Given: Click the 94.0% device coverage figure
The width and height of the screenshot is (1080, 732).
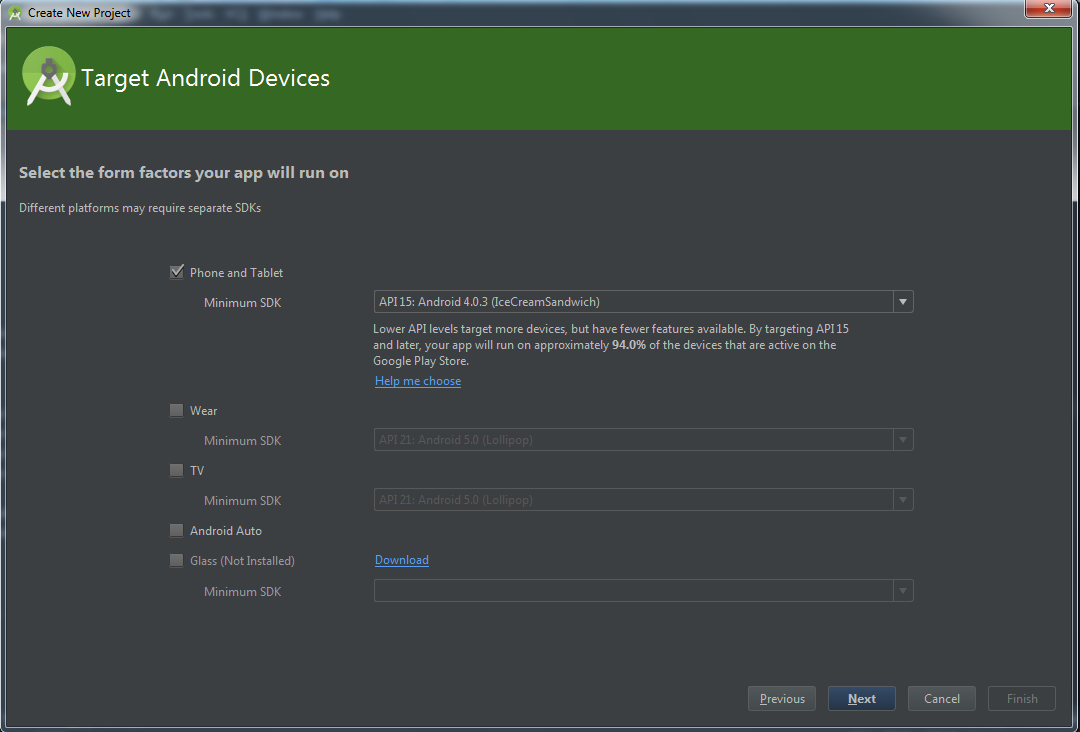Looking at the screenshot, I should [x=629, y=345].
